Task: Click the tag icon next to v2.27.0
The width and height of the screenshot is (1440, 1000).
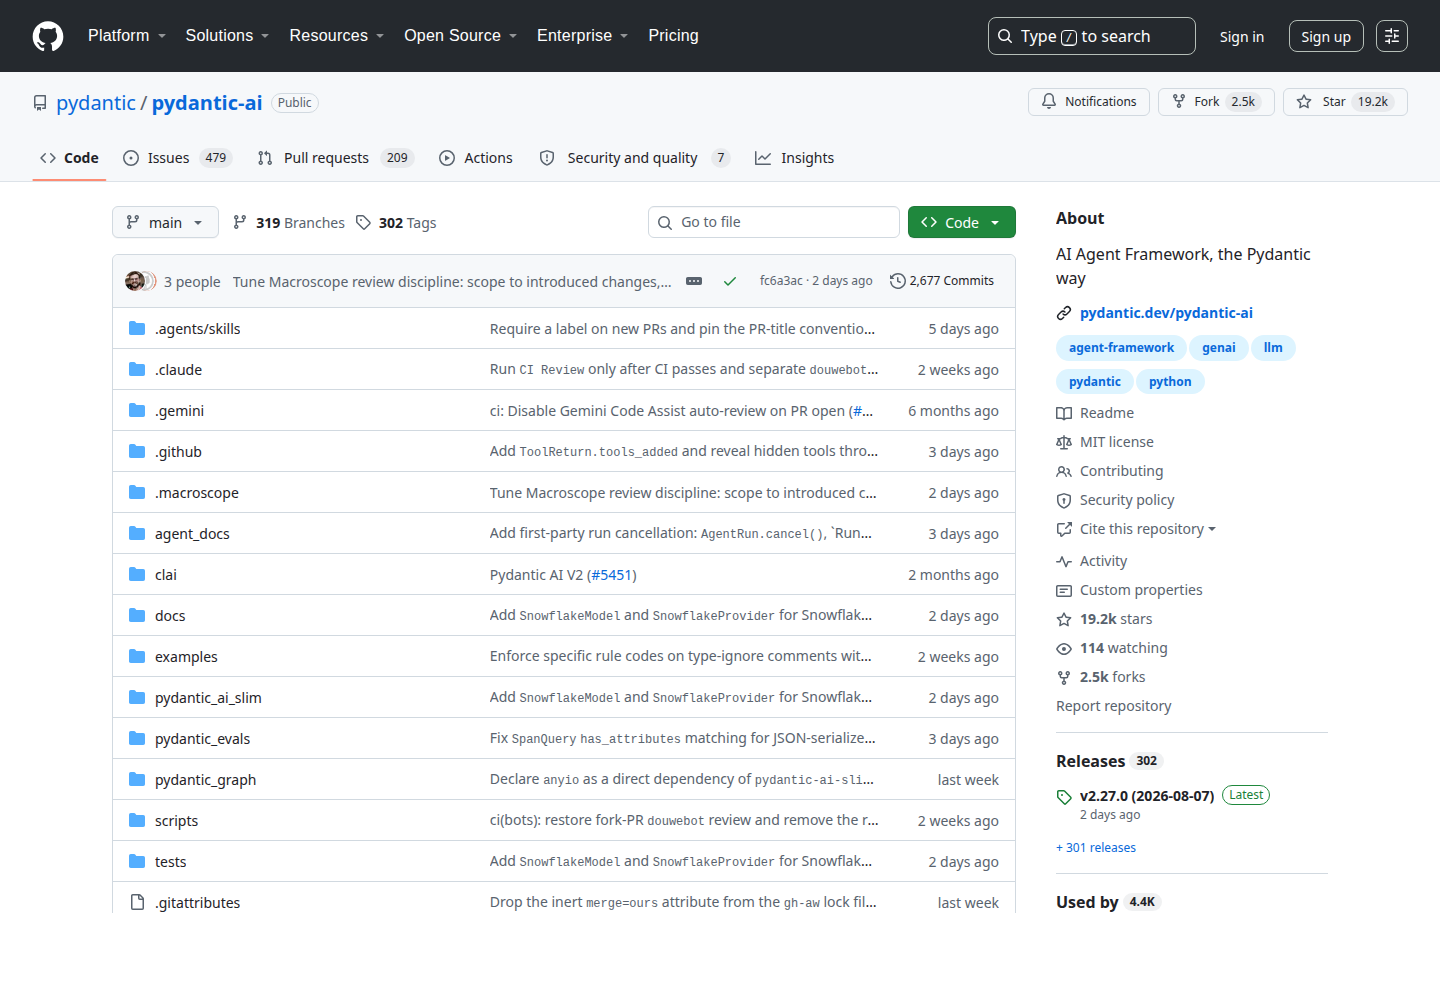Action: click(x=1064, y=797)
